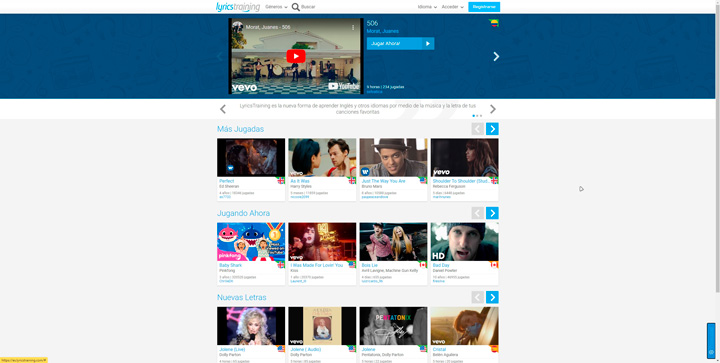Image resolution: width=720 pixels, height=363 pixels.
Task: Click the UK flag on Perfect card
Action: pos(281,180)
